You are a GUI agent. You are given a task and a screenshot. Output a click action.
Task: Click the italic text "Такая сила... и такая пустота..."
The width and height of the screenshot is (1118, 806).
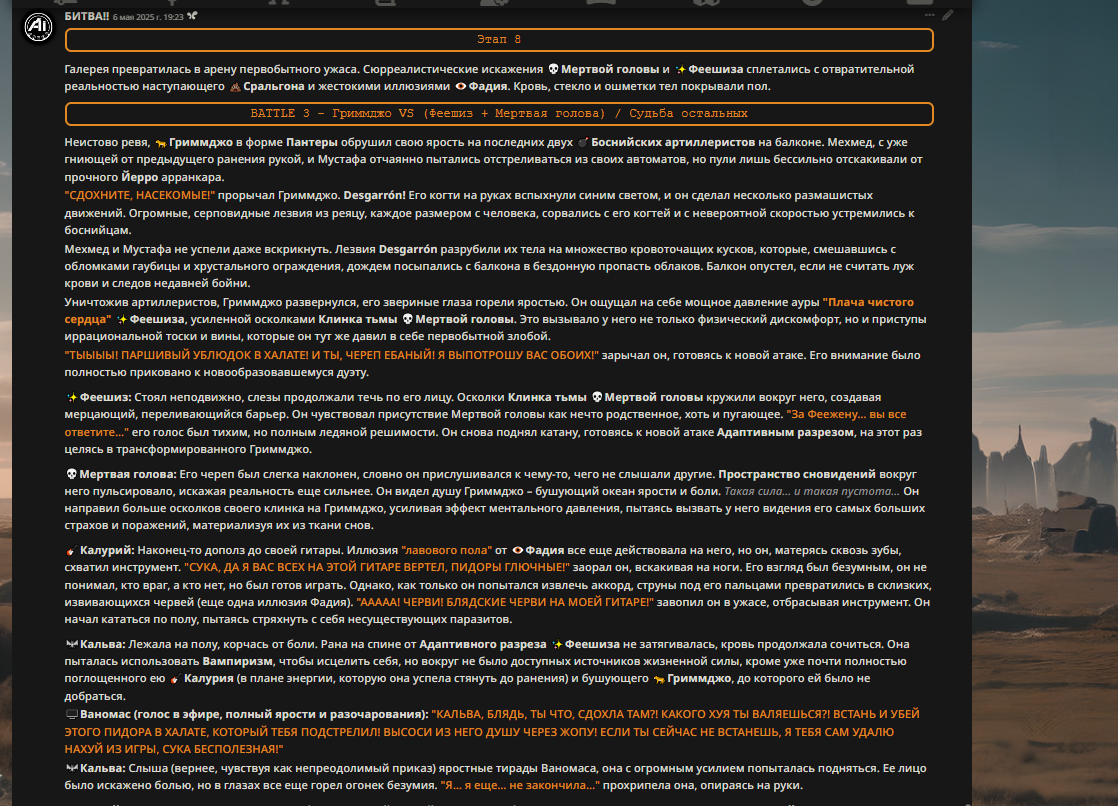pyautogui.click(x=812, y=491)
